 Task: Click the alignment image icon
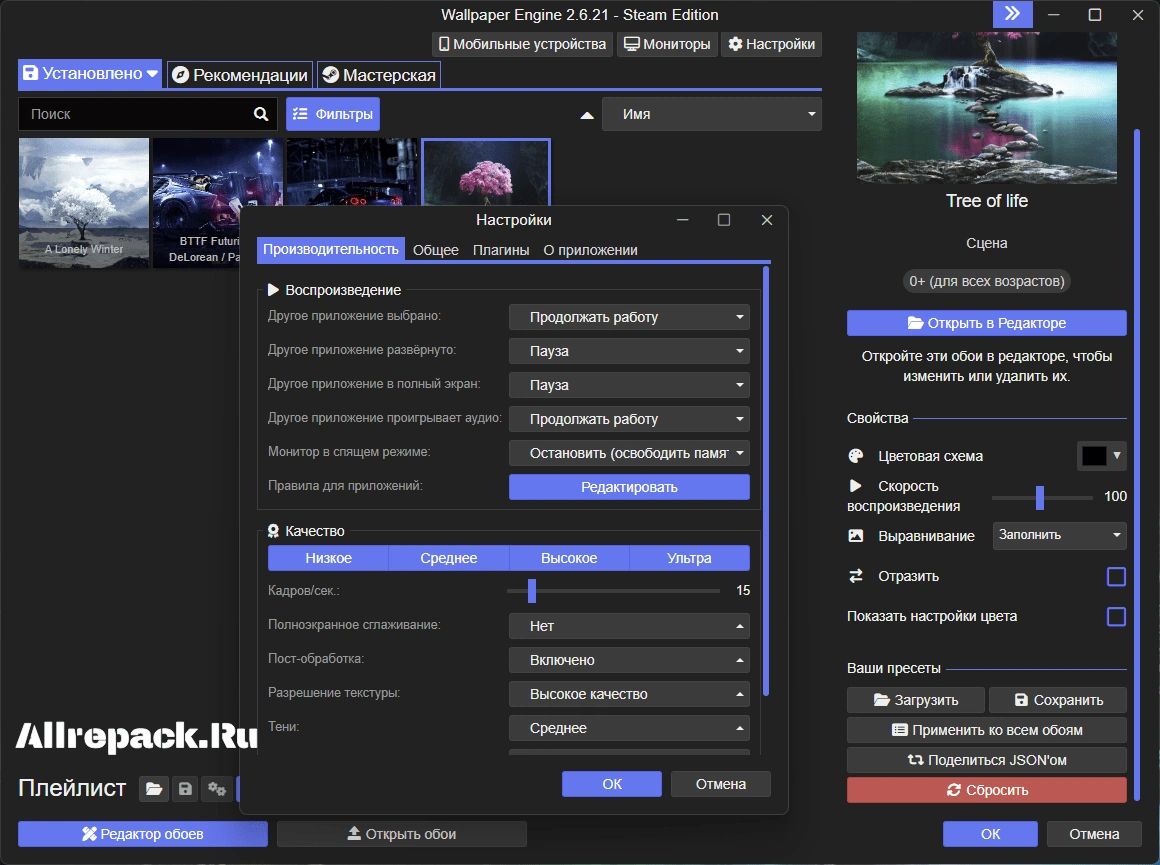pos(855,536)
